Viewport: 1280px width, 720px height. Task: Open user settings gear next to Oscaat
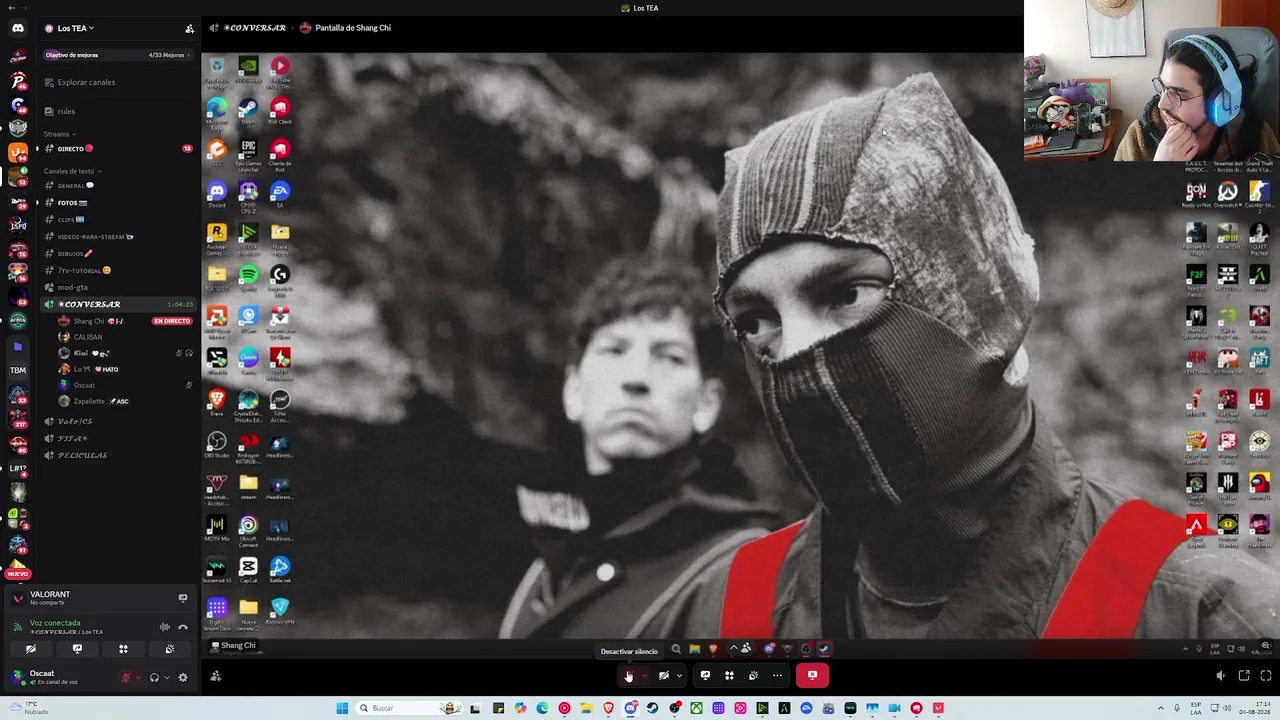coord(182,677)
